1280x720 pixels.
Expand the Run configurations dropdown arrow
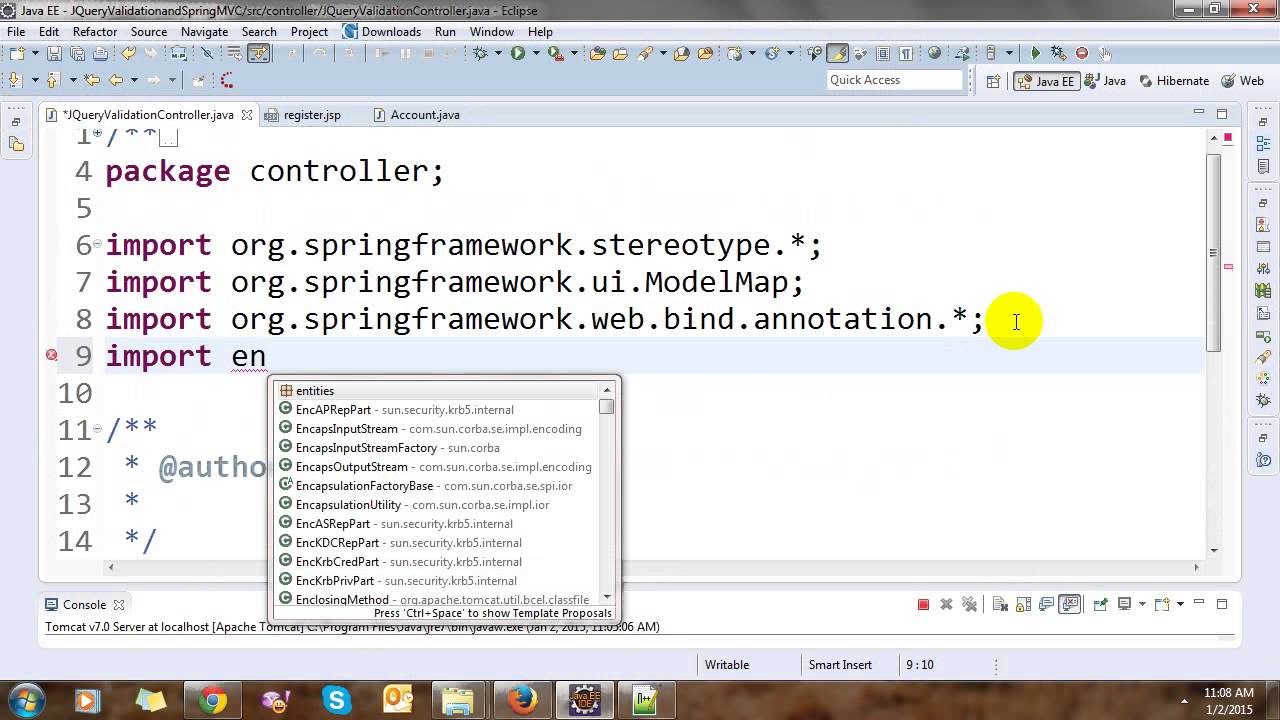click(535, 54)
